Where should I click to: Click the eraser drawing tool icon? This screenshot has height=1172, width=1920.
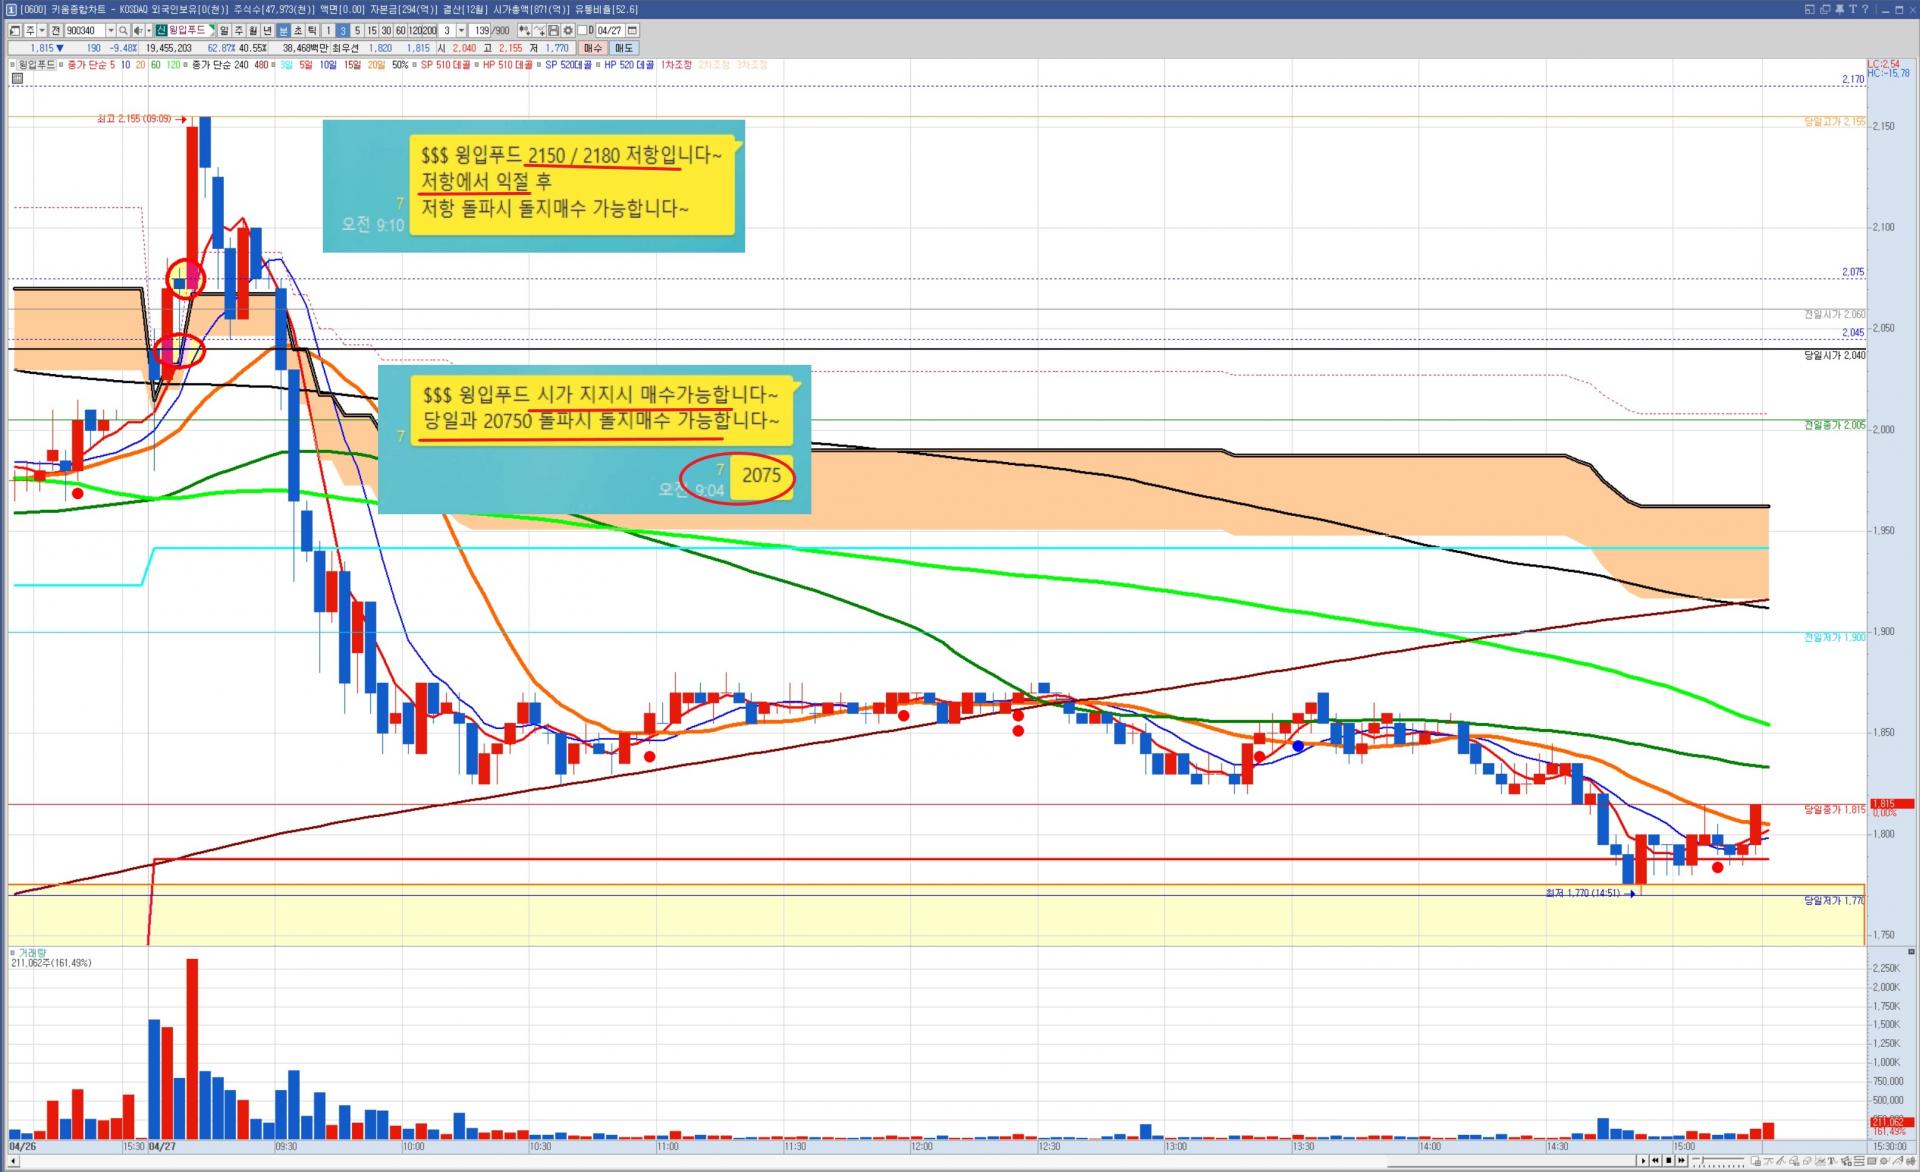click(x=1807, y=1161)
